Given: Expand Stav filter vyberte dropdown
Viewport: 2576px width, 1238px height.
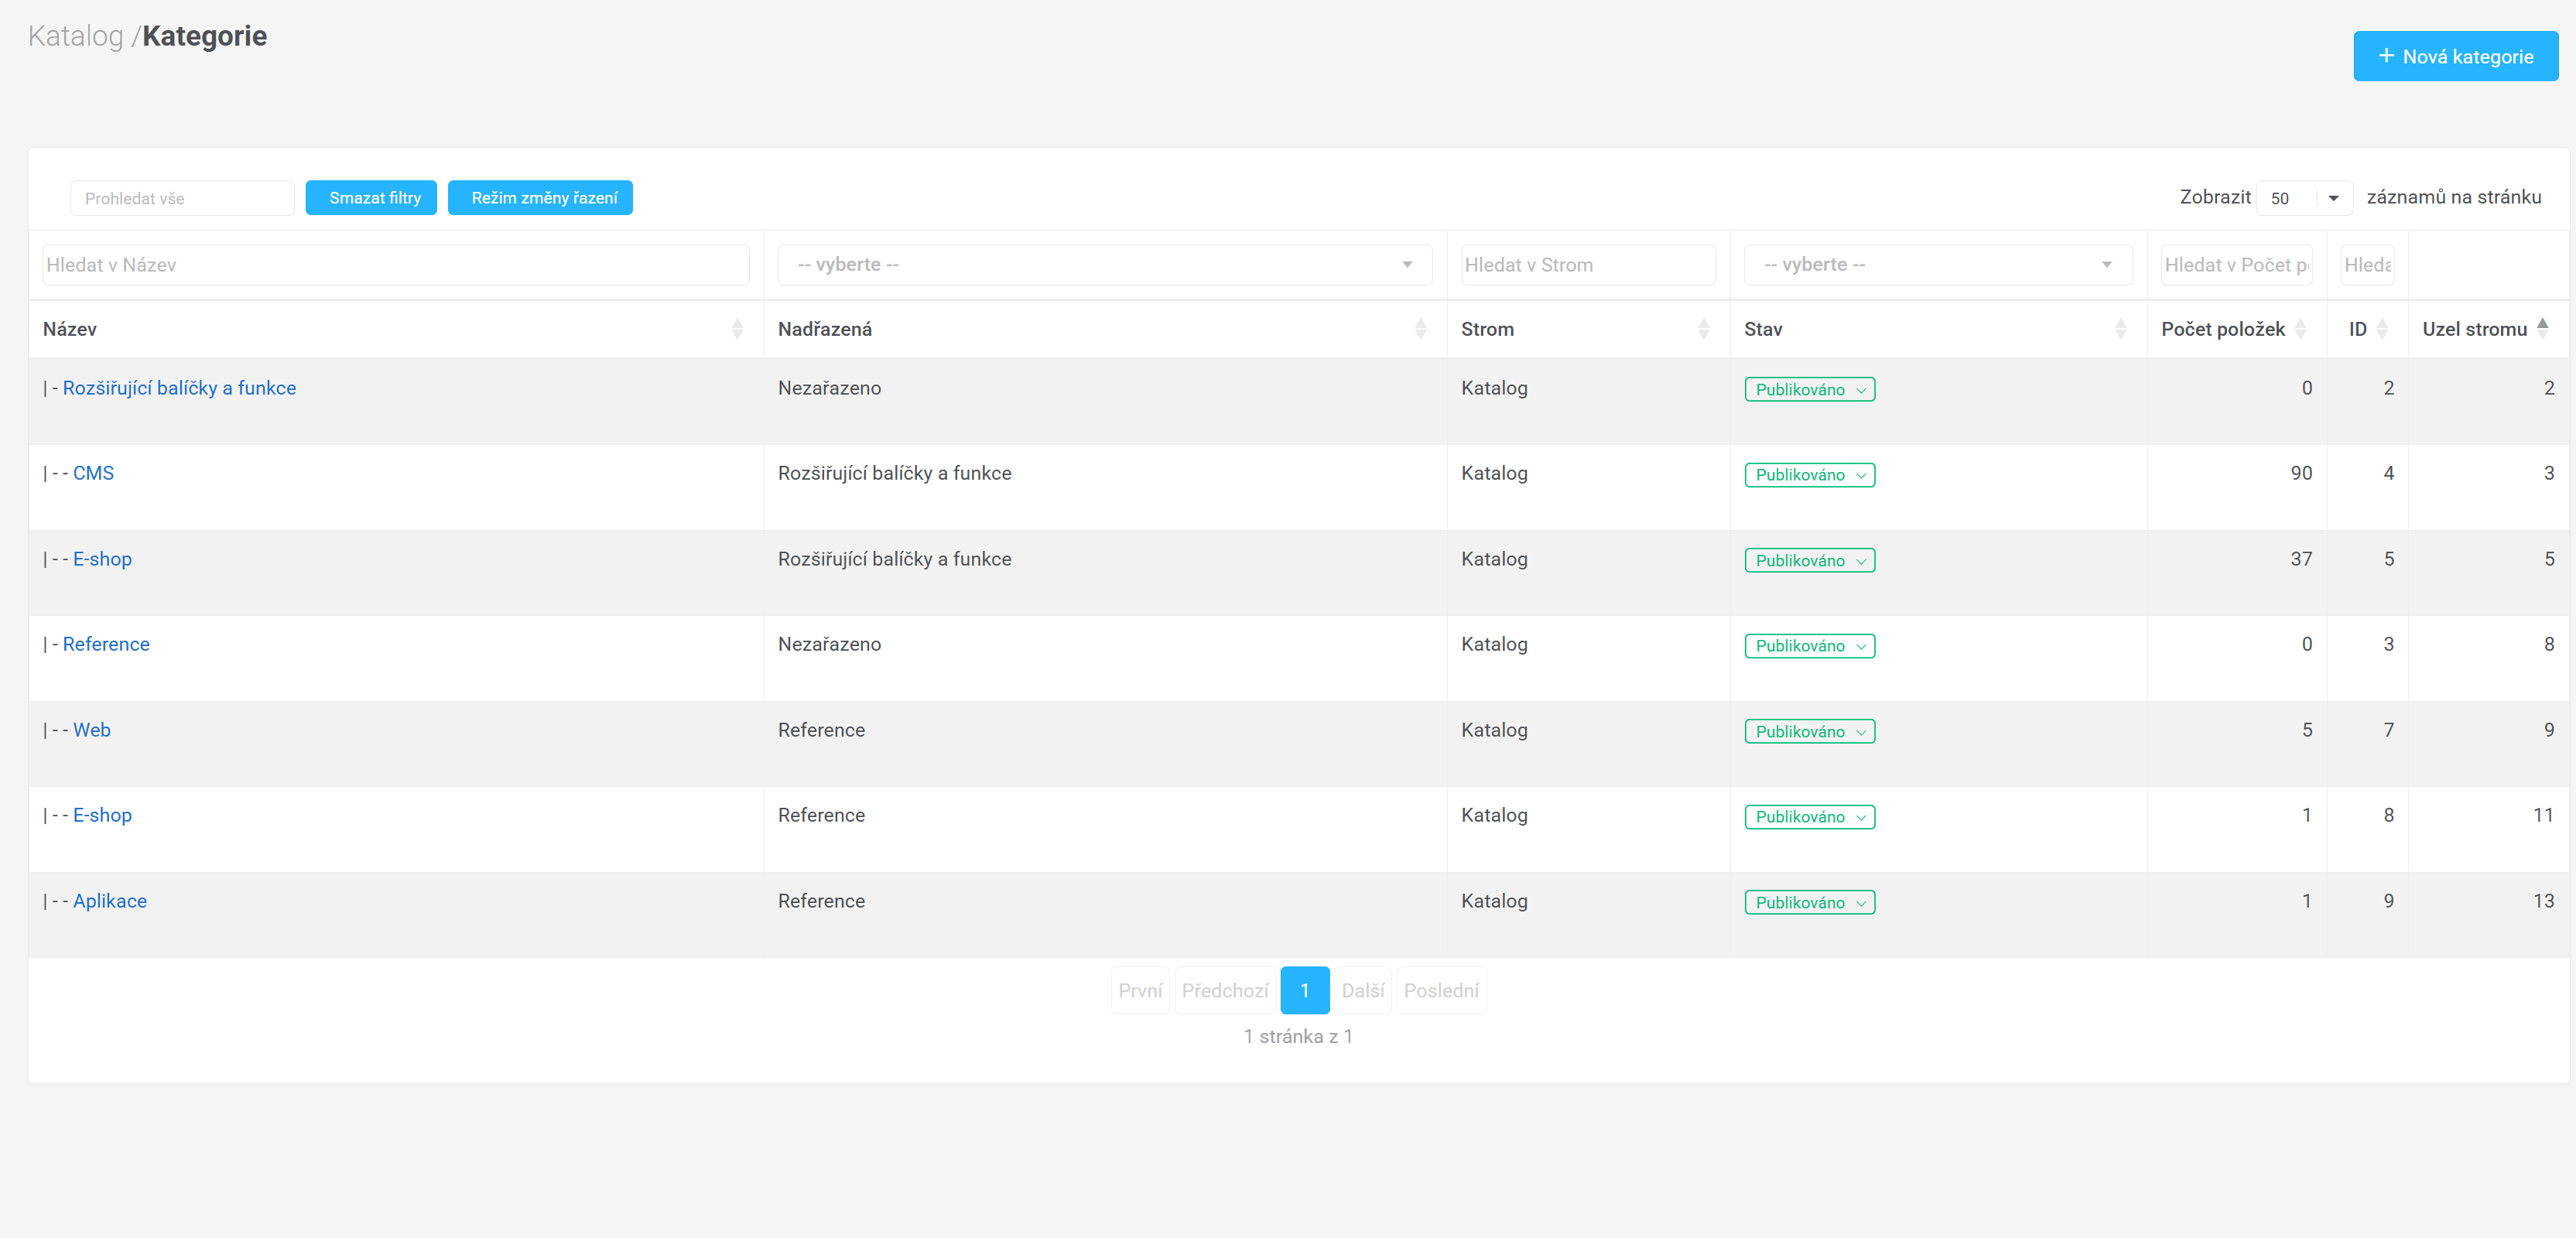Looking at the screenshot, I should pyautogui.click(x=1937, y=265).
